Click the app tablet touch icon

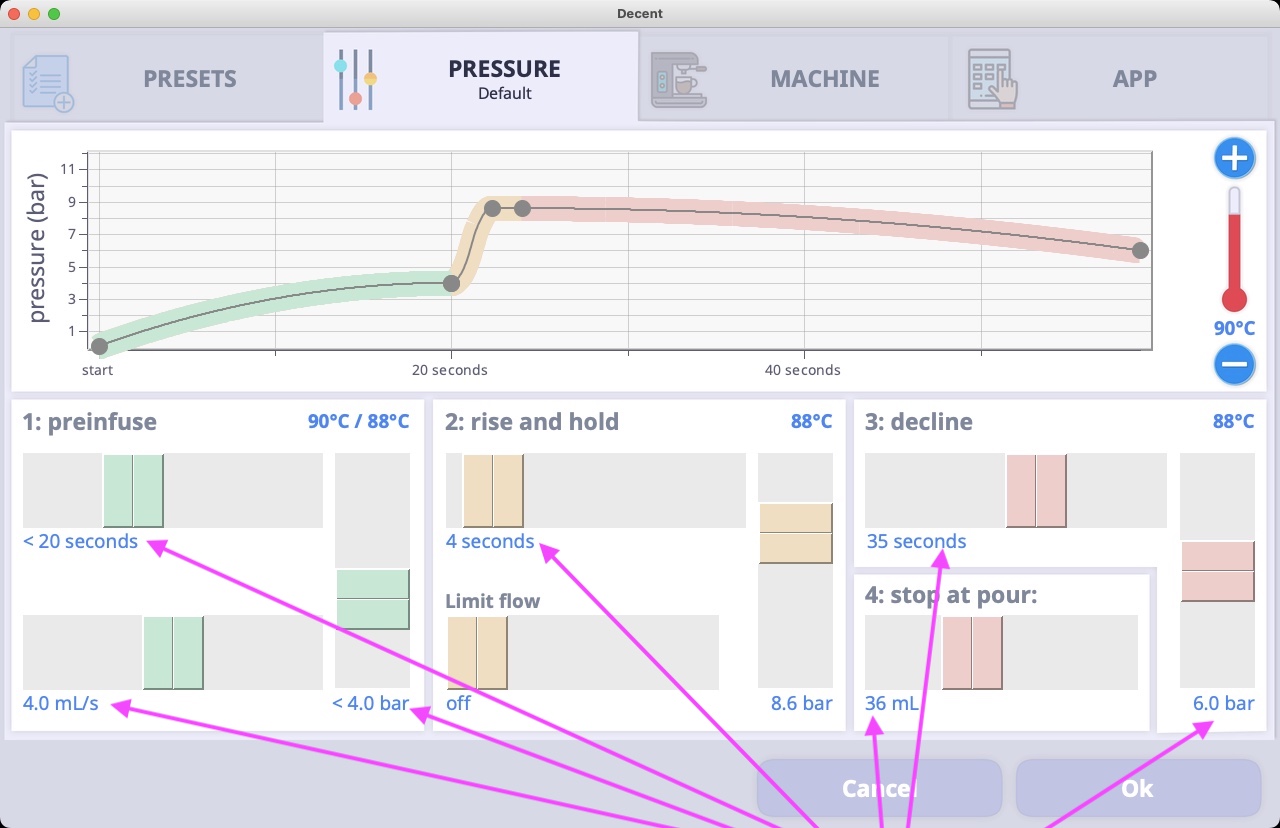(992, 80)
